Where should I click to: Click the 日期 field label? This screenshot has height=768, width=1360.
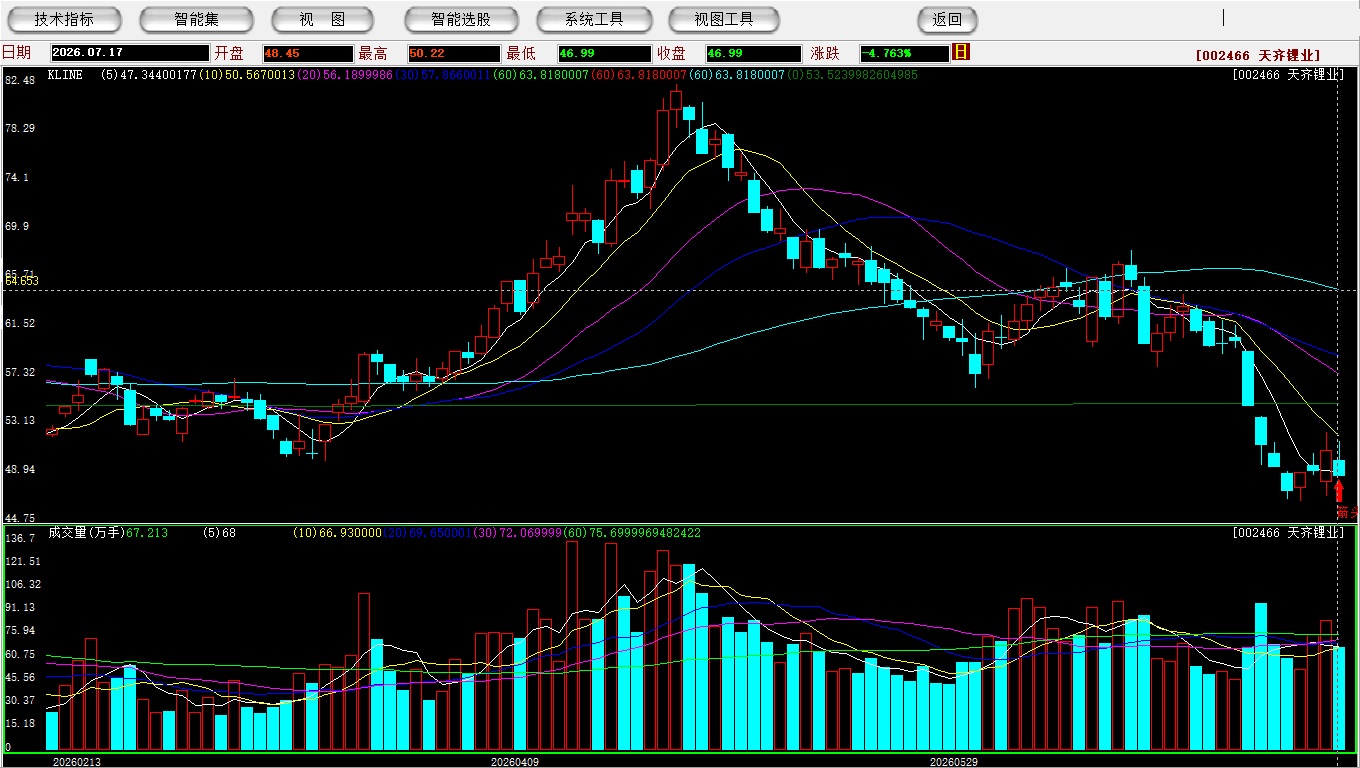(16, 53)
